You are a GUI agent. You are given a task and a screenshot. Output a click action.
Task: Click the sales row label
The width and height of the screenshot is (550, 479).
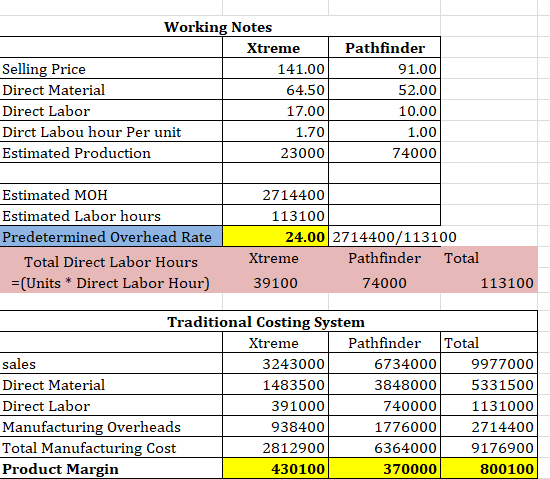111,364
